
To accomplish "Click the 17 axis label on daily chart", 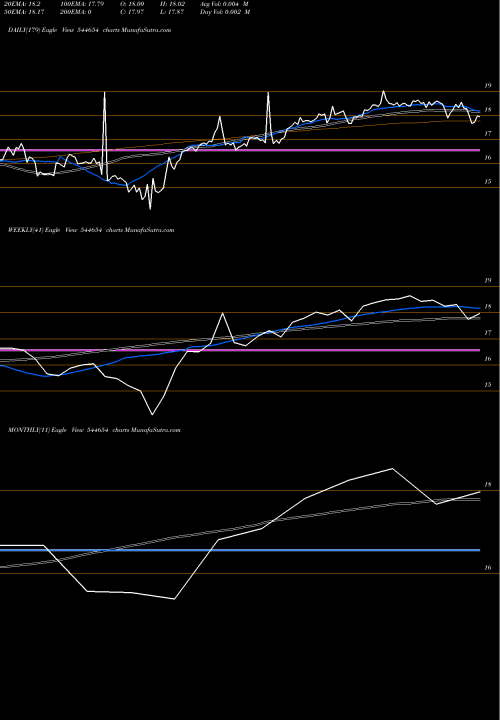I will [x=488, y=134].
